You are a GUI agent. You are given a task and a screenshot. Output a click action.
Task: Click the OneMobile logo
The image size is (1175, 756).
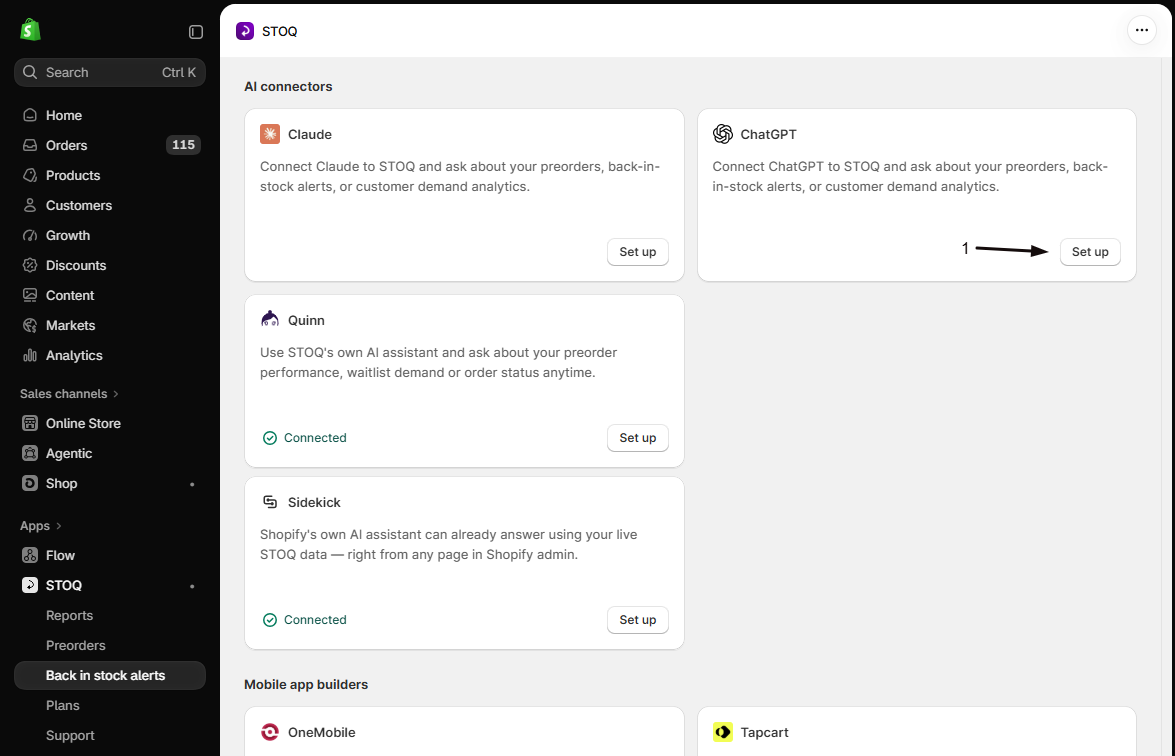coord(270,732)
